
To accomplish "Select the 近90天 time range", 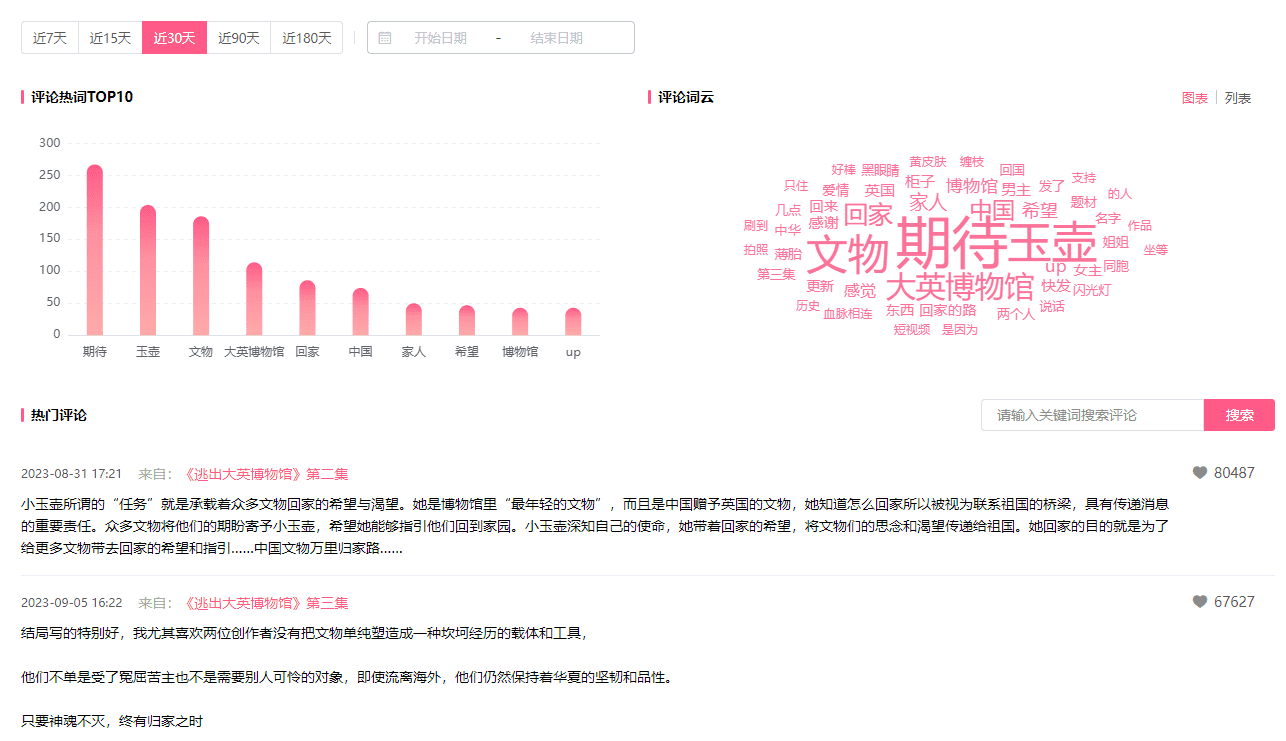I will tap(238, 38).
